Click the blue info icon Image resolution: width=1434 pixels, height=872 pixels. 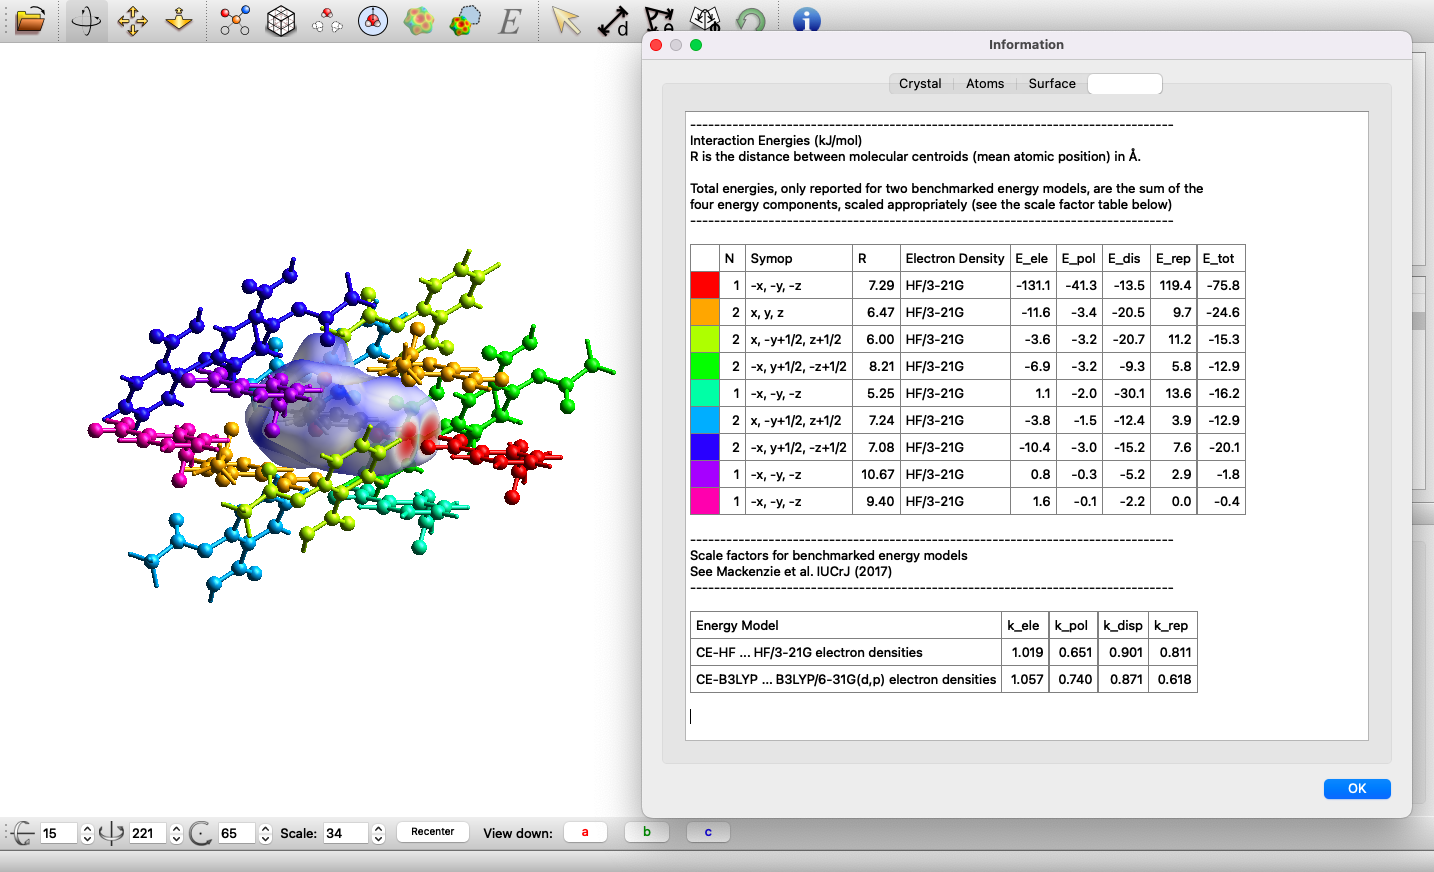[x=806, y=20]
